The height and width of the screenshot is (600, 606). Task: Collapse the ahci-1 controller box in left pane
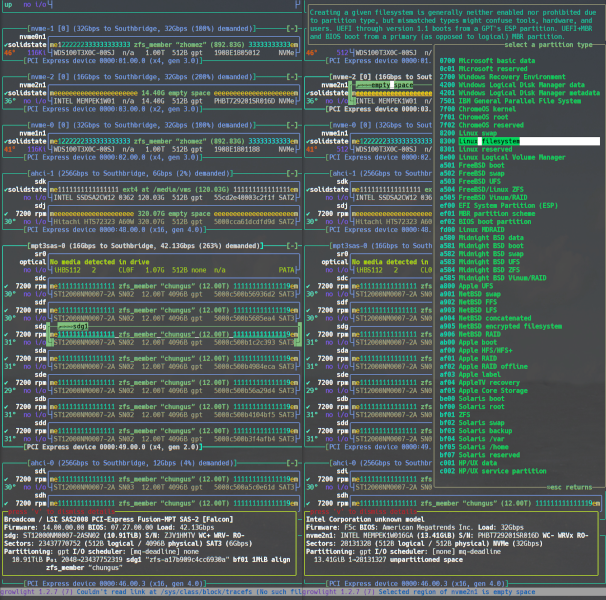tap(292, 174)
